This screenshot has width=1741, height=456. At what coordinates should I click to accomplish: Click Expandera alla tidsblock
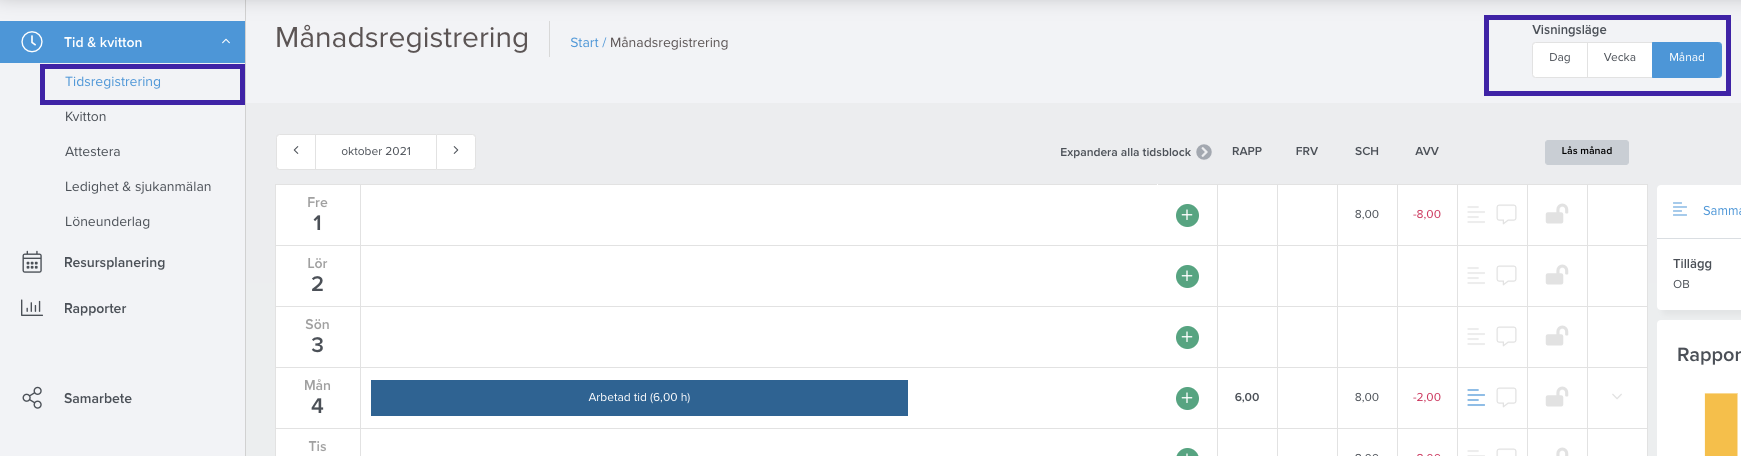coord(1136,152)
